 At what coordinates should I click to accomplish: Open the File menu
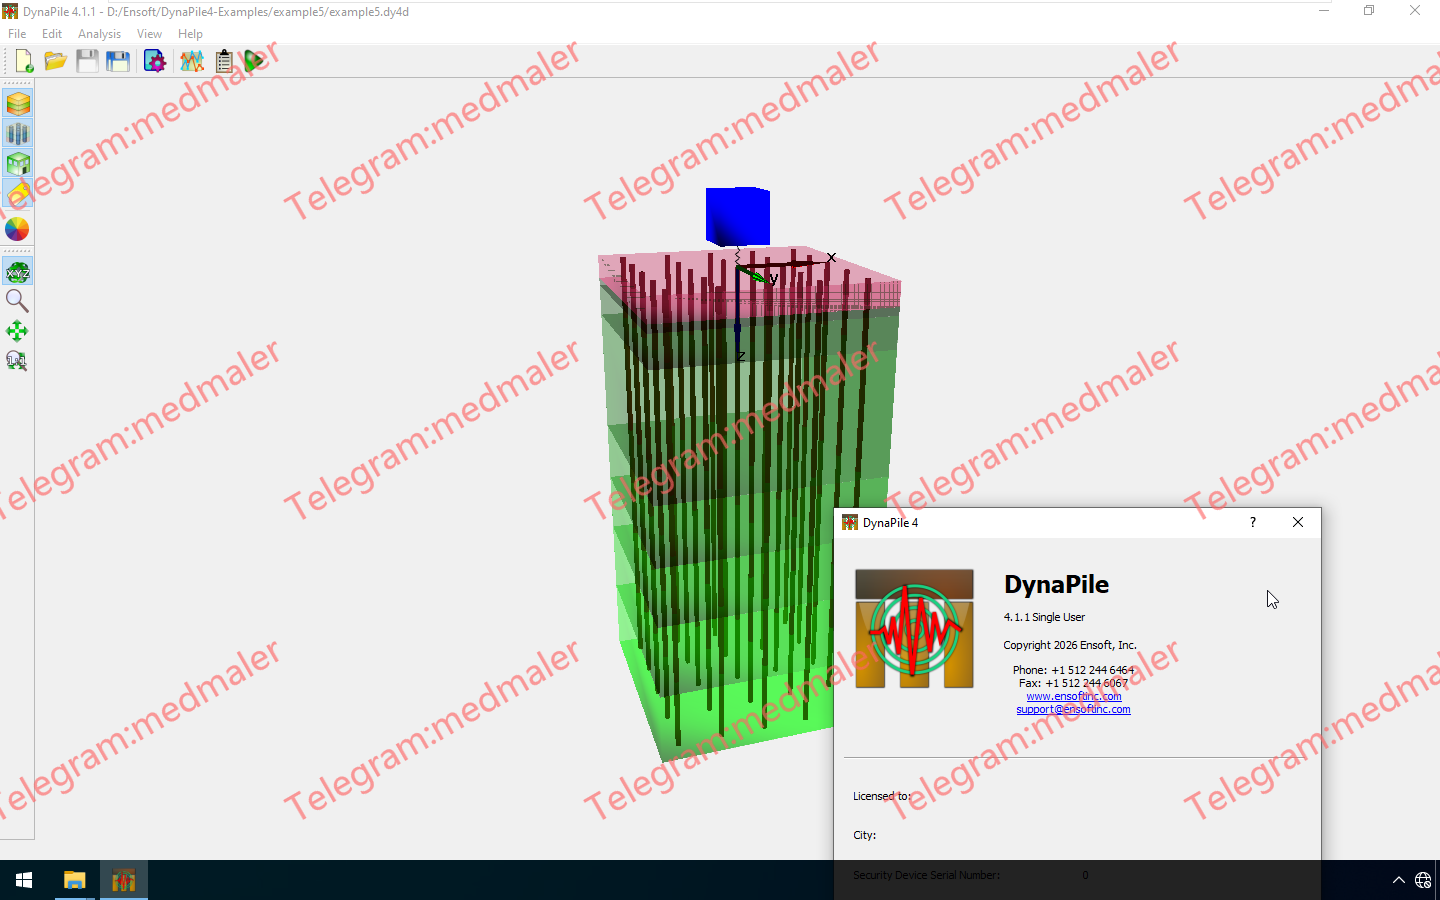click(x=17, y=34)
